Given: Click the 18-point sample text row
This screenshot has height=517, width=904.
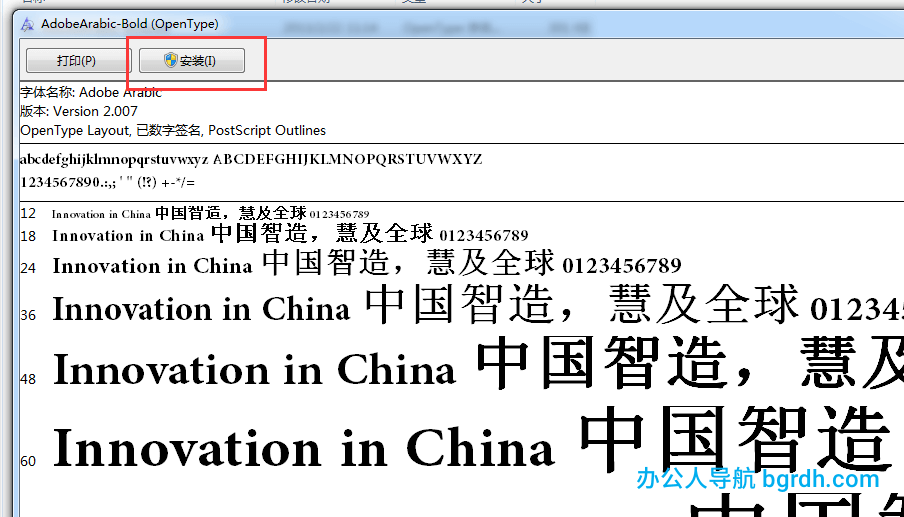Looking at the screenshot, I should (274, 234).
